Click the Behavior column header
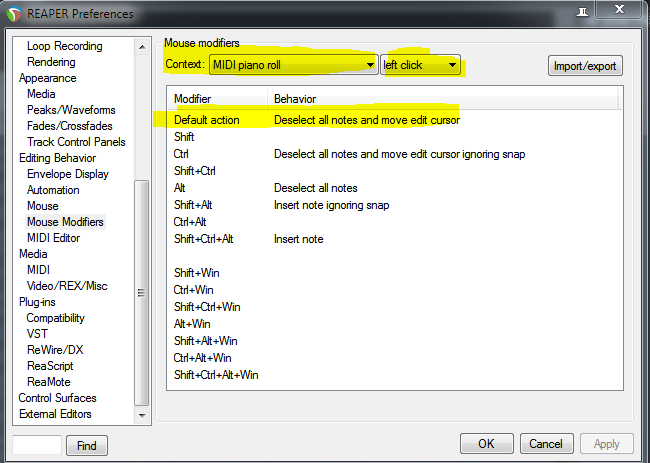 coord(443,99)
